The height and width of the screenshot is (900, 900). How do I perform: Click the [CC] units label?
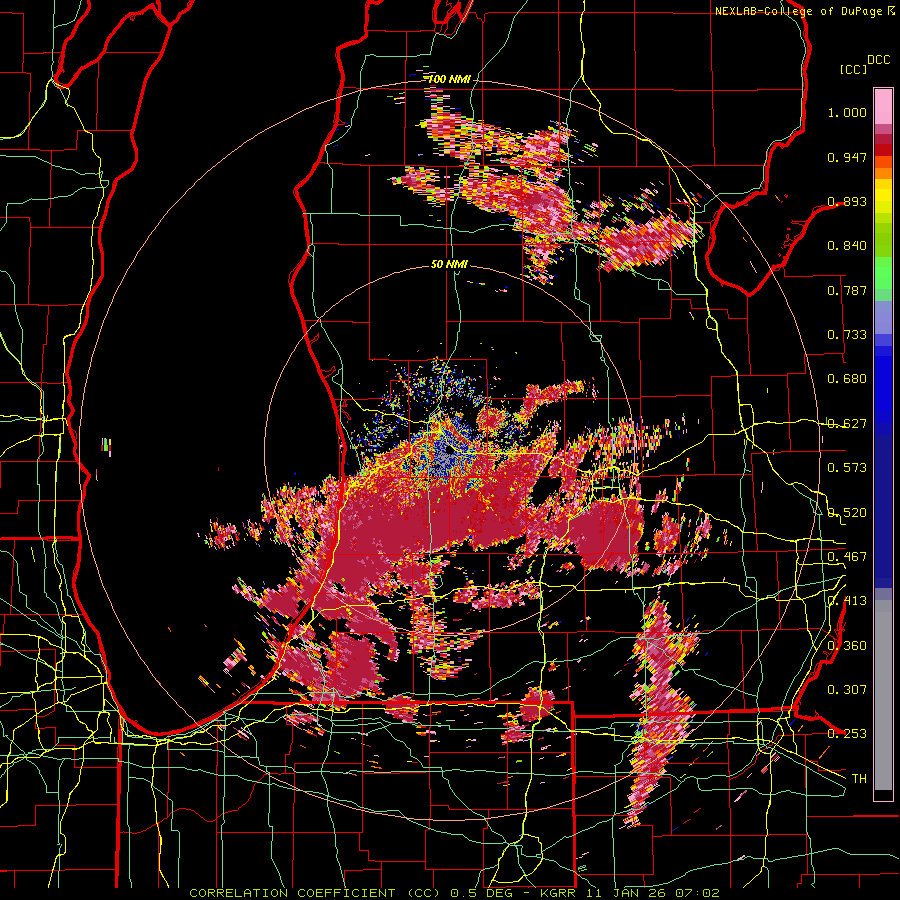[x=854, y=69]
